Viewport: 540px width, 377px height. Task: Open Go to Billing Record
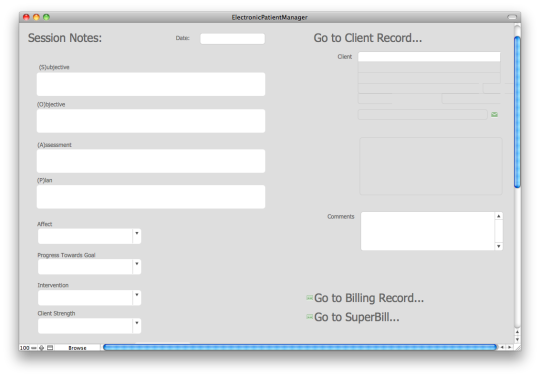(369, 298)
